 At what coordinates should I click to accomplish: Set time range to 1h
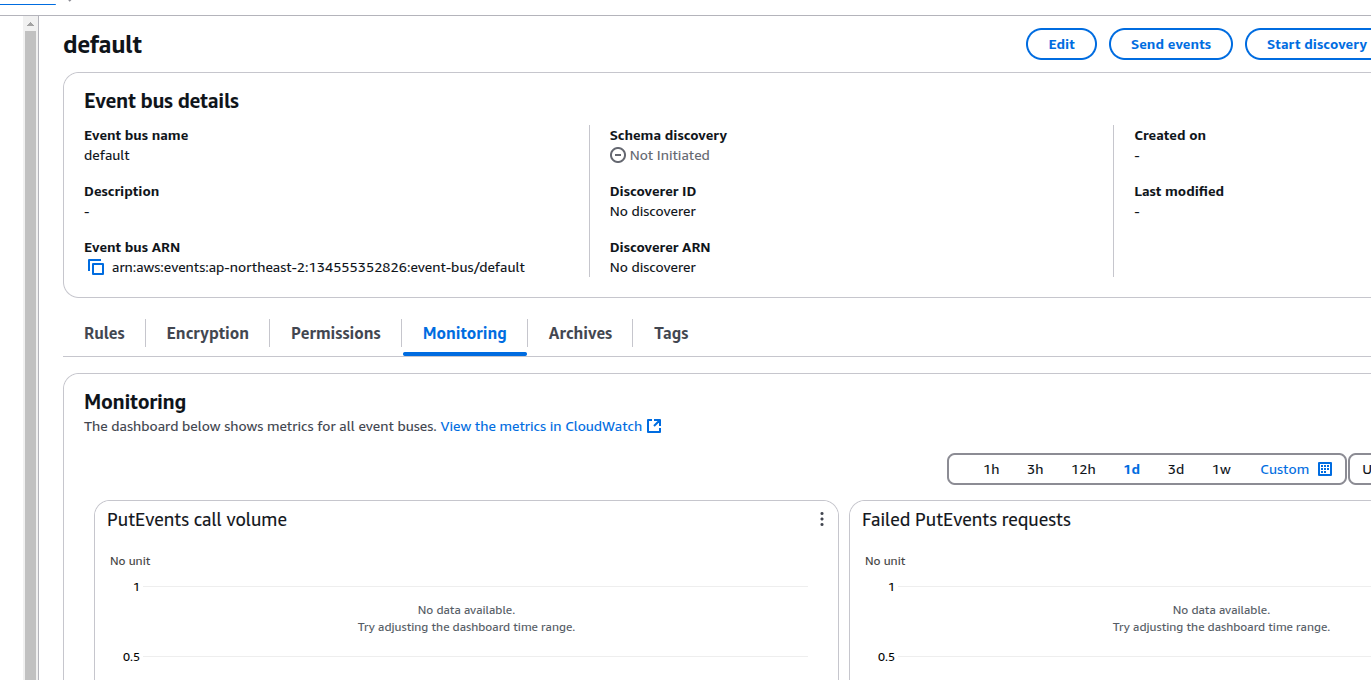[991, 469]
